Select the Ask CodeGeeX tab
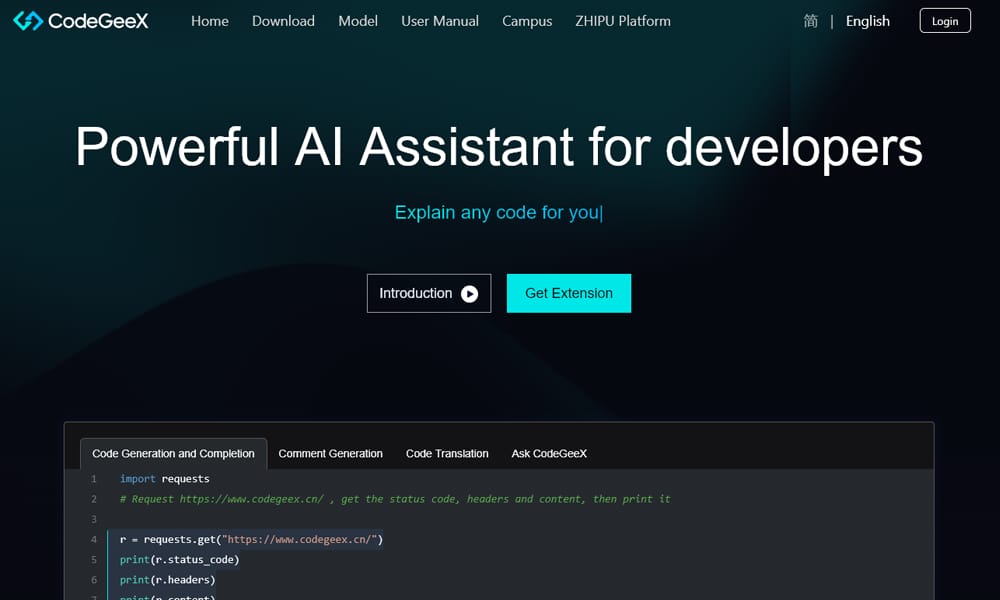Screen dimensions: 1000x600 tap(548, 453)
